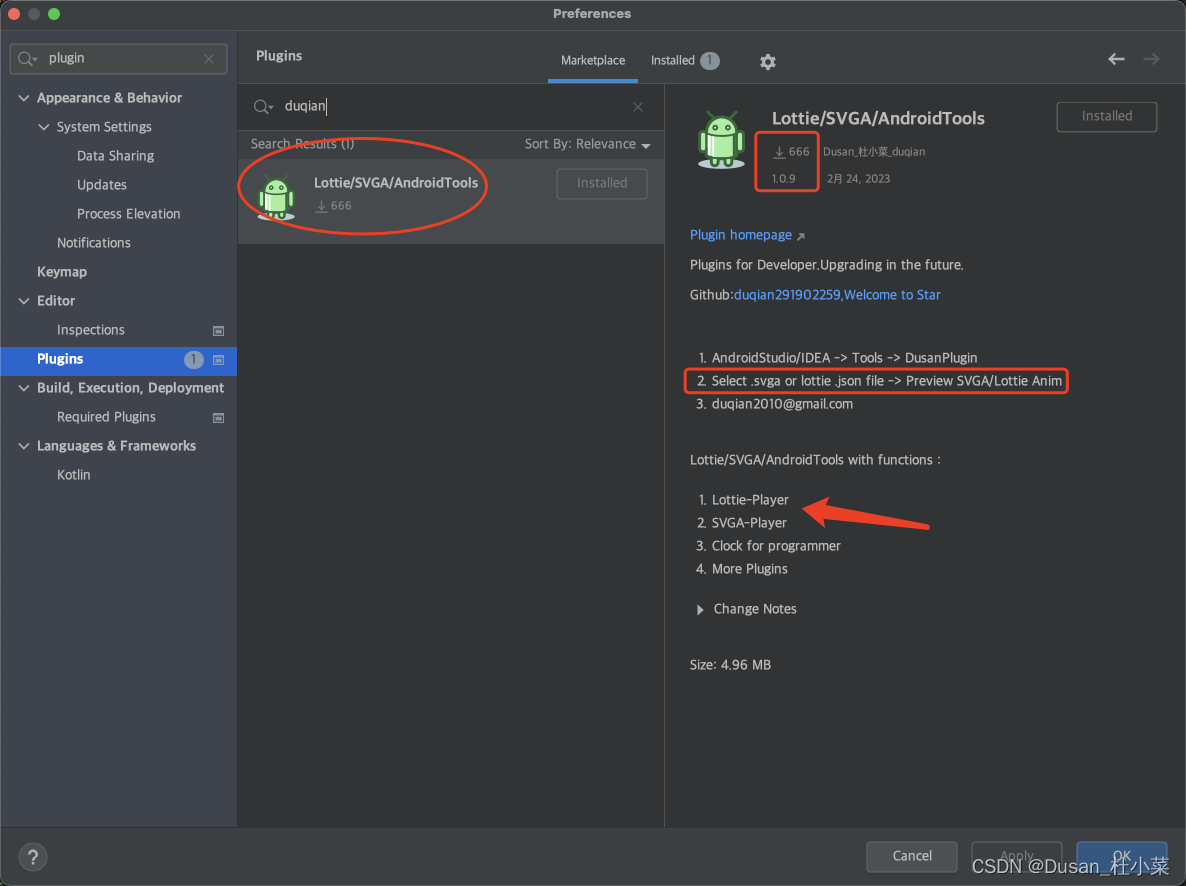1186x886 pixels.
Task: Click the Installed button in plugin details
Action: 1106,117
